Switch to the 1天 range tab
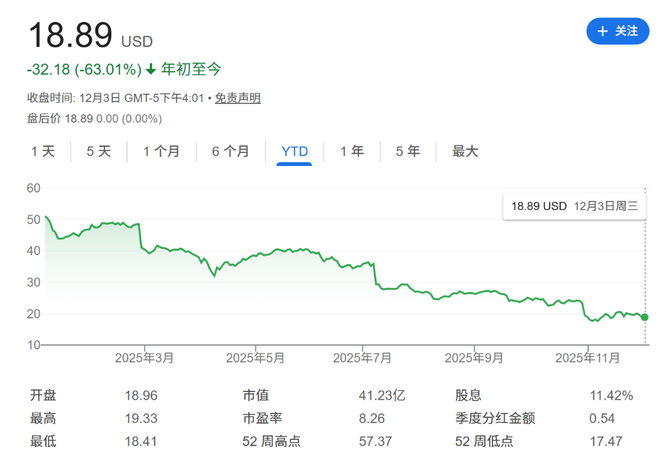Screen dimensions: 660x465 [43, 152]
